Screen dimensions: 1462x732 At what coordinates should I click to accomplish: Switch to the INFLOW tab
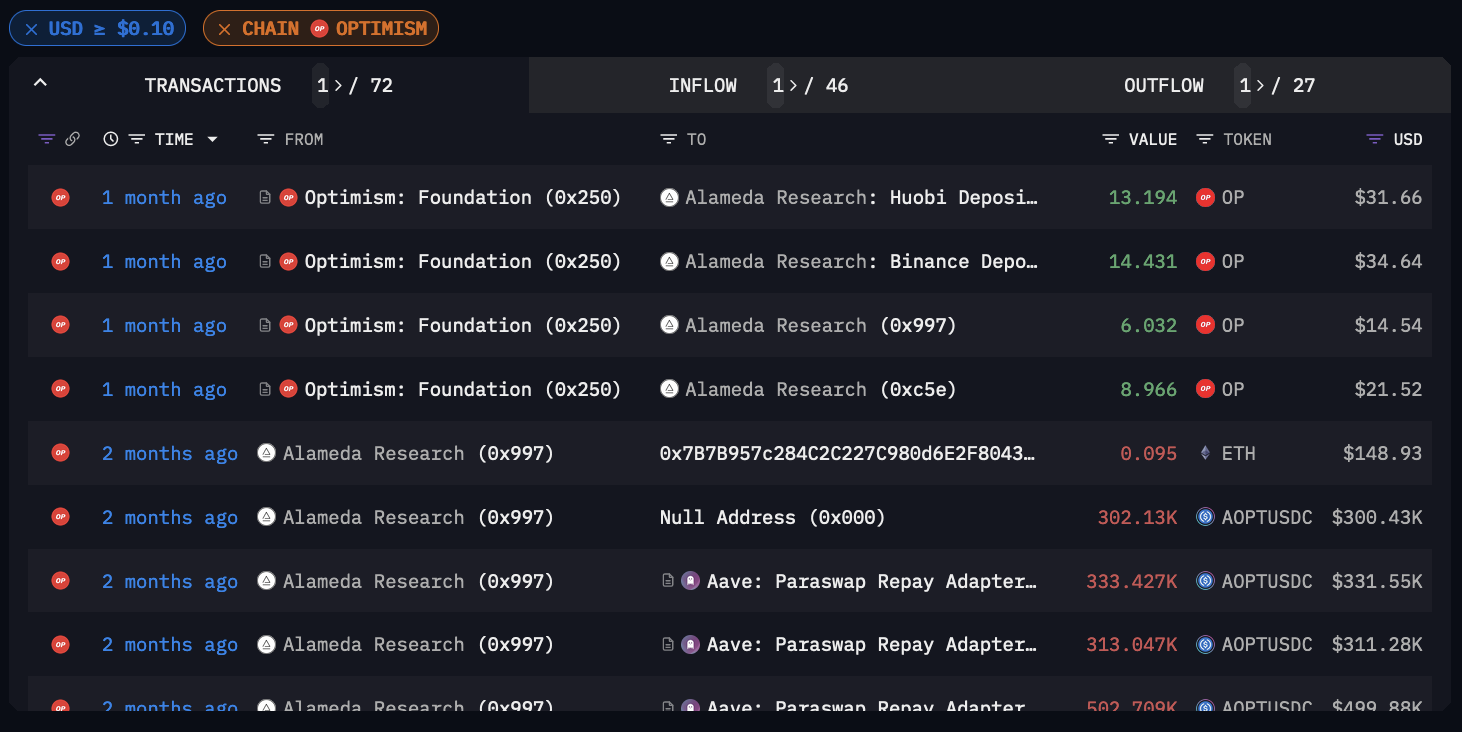click(x=703, y=86)
